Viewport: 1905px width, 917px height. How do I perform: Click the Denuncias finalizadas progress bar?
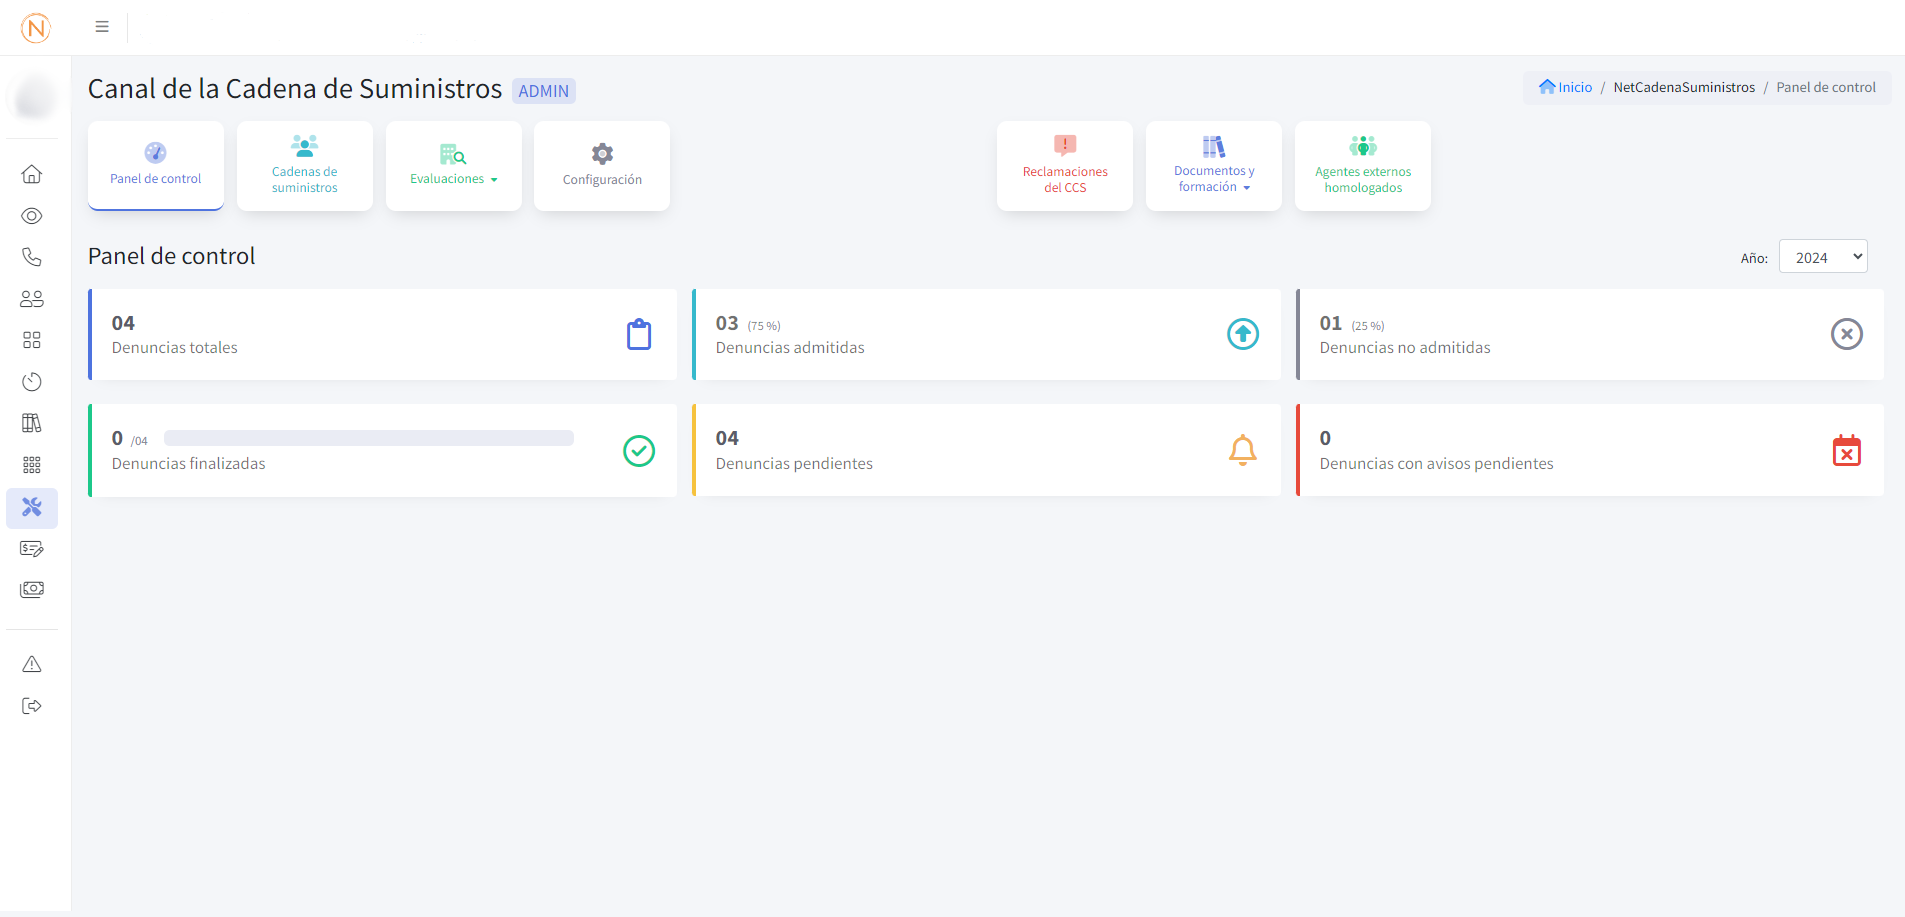[369, 438]
